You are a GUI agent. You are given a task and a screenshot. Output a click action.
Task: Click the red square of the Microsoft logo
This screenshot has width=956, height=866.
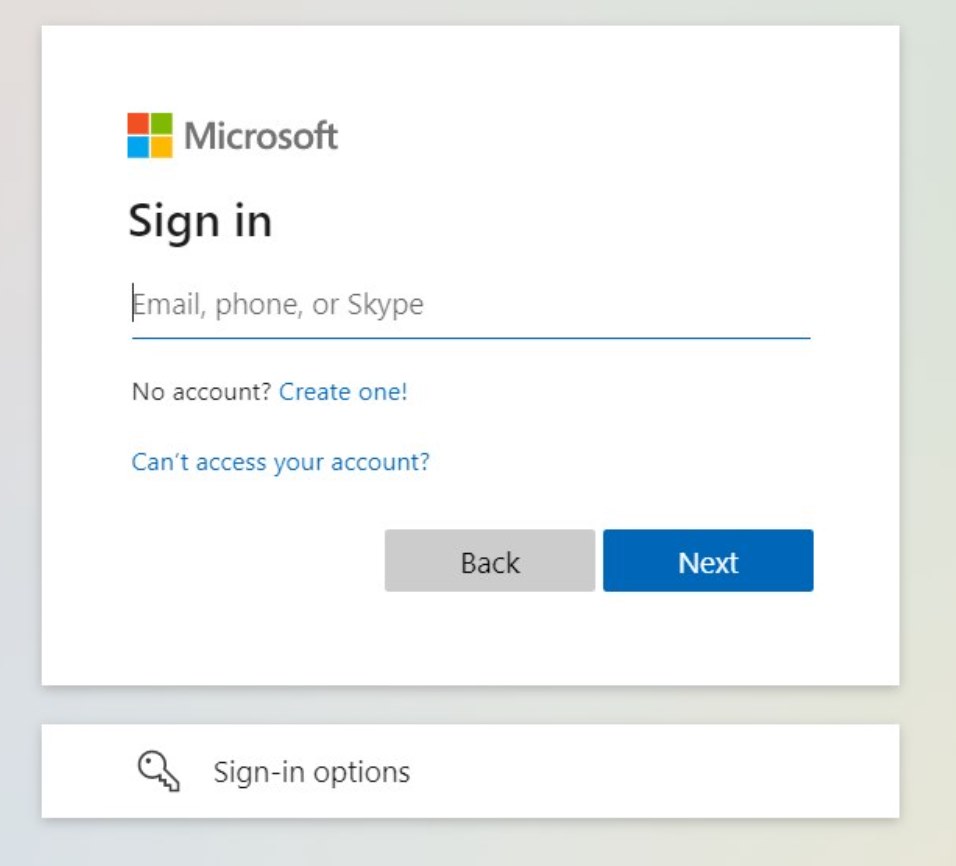tap(138, 124)
